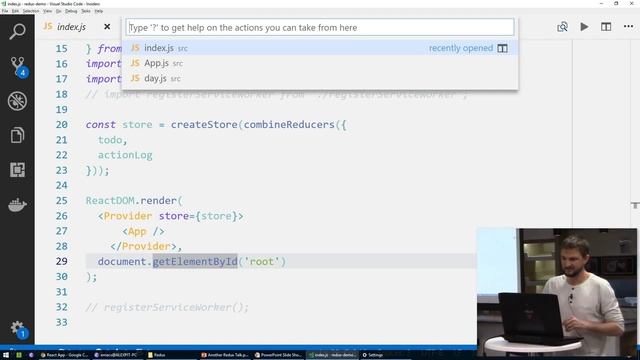Viewport: 640px width, 360px height.
Task: Open Source Control view with badge 4
Action: 18,66
